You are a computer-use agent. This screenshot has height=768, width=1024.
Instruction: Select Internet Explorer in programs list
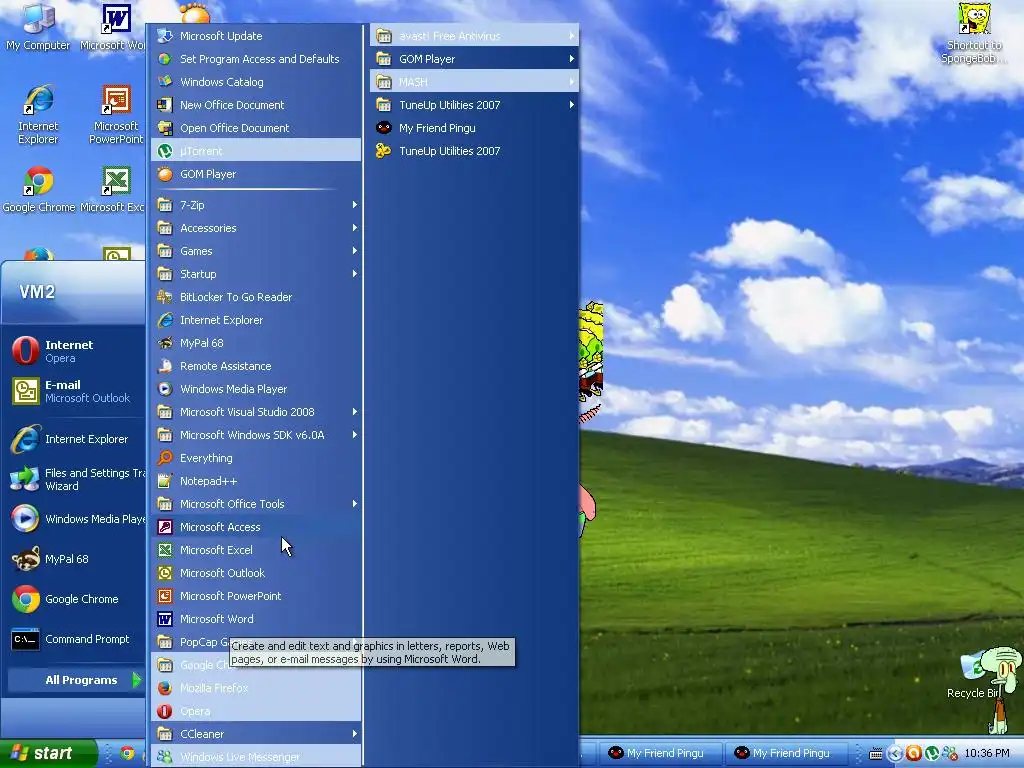click(255, 320)
